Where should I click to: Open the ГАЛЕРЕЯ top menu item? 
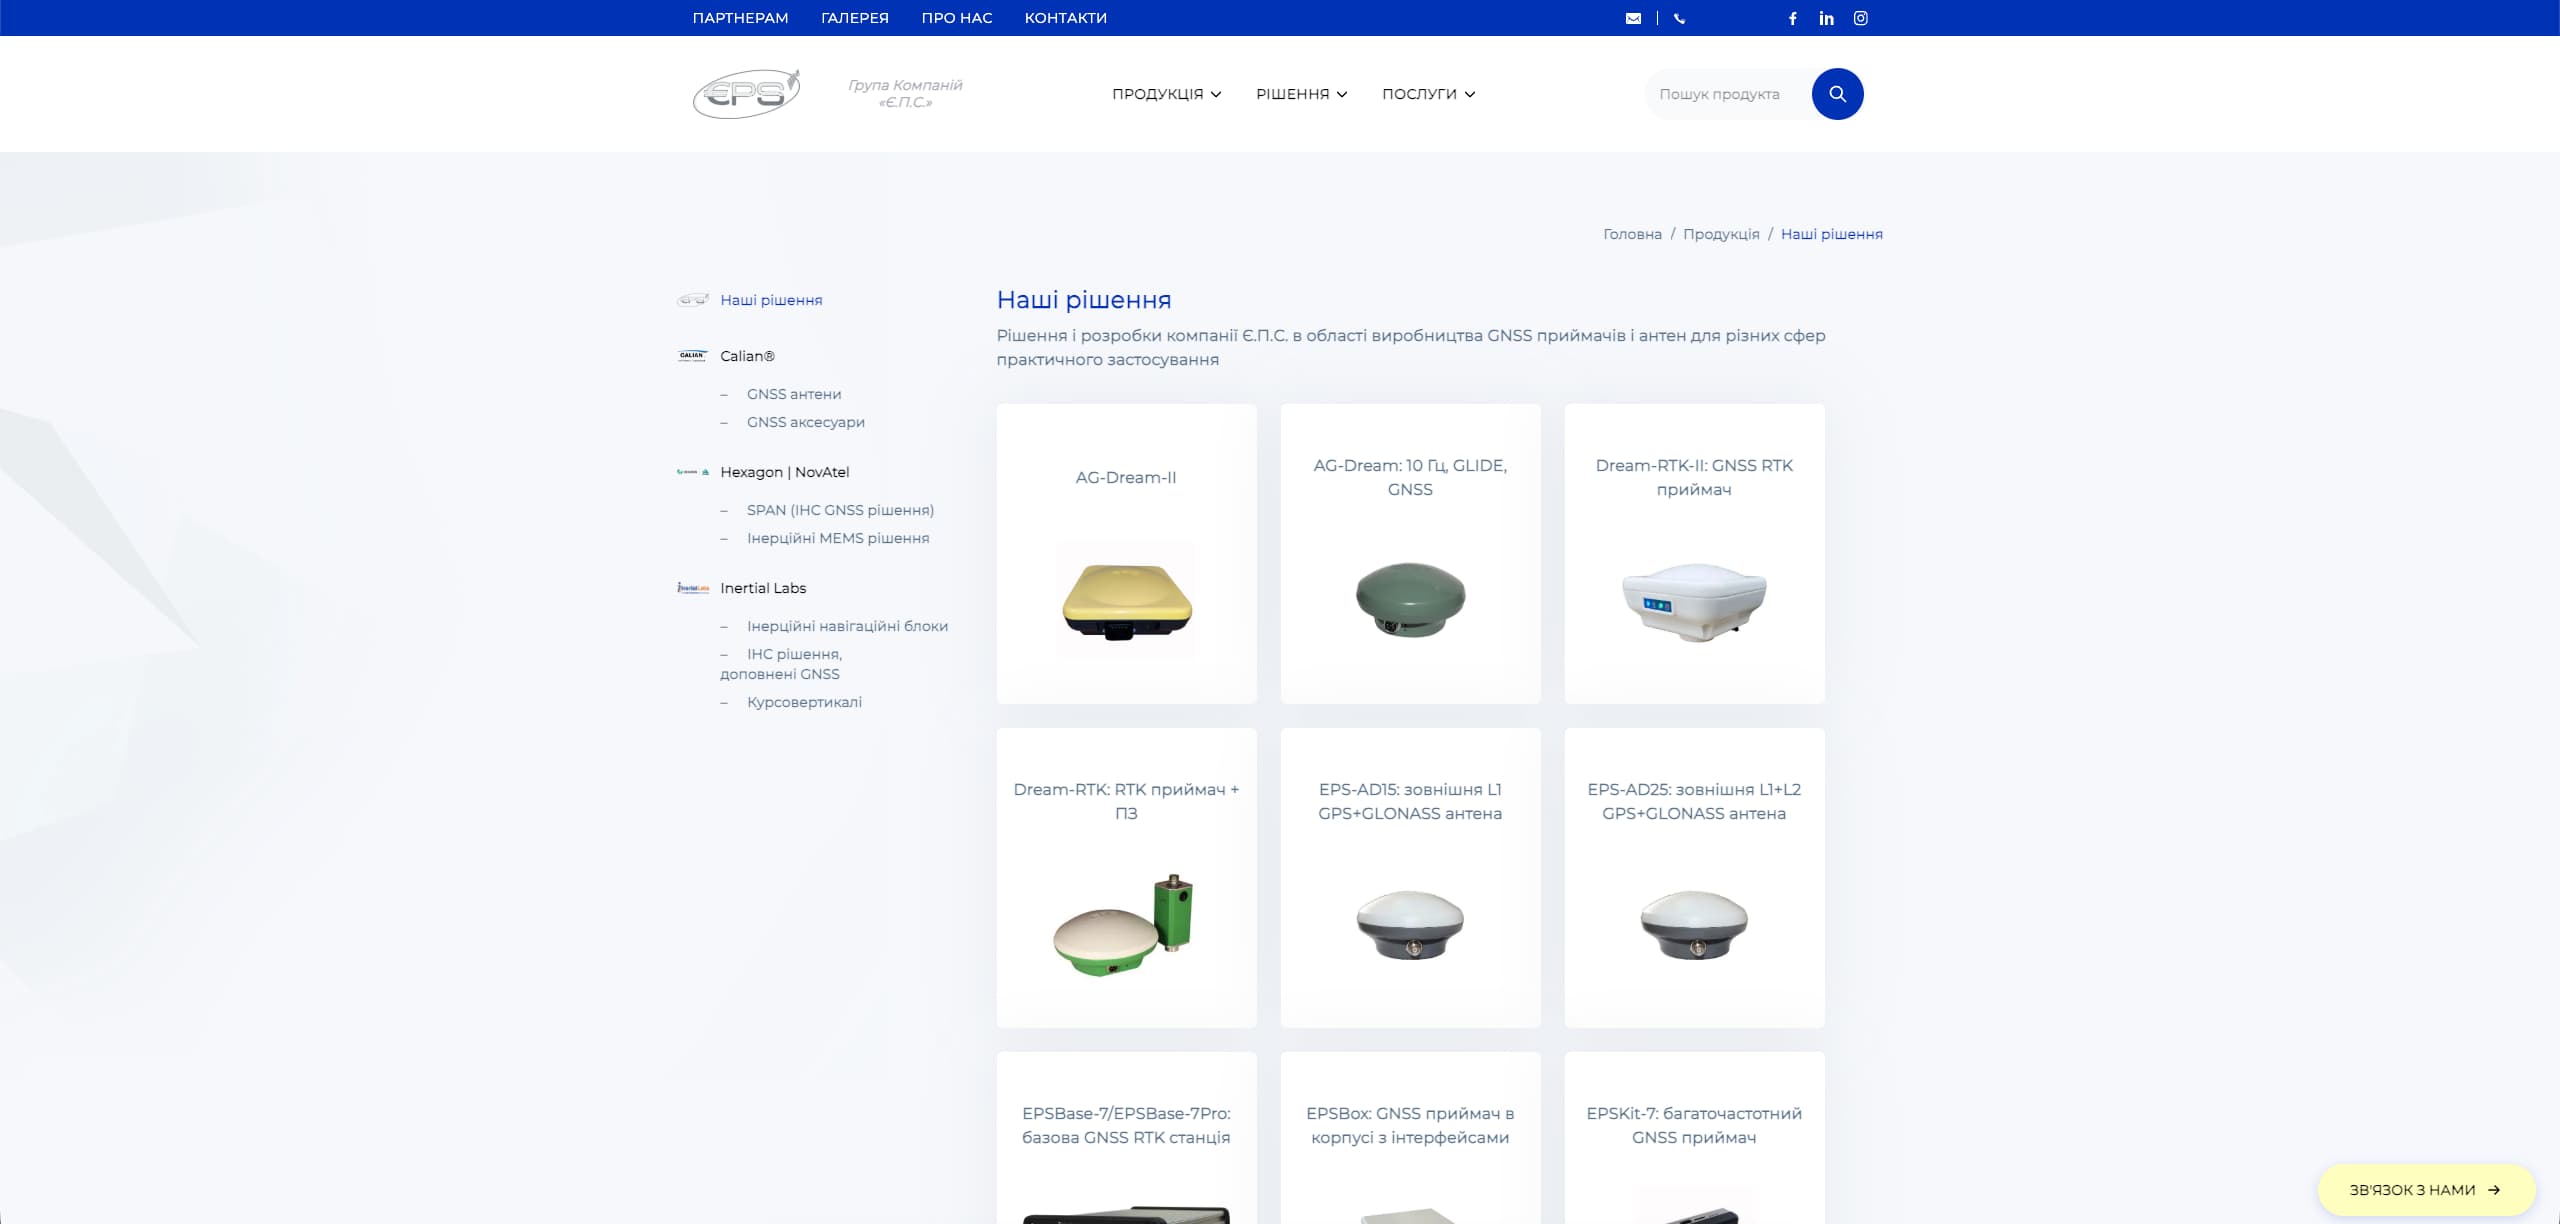click(854, 18)
